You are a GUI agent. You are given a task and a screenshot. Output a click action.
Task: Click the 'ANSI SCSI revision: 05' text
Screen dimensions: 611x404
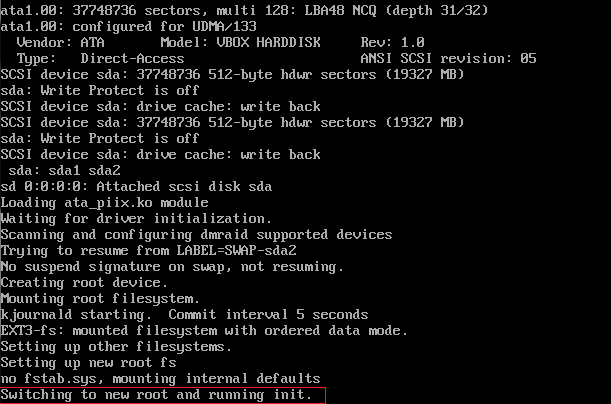(x=448, y=58)
